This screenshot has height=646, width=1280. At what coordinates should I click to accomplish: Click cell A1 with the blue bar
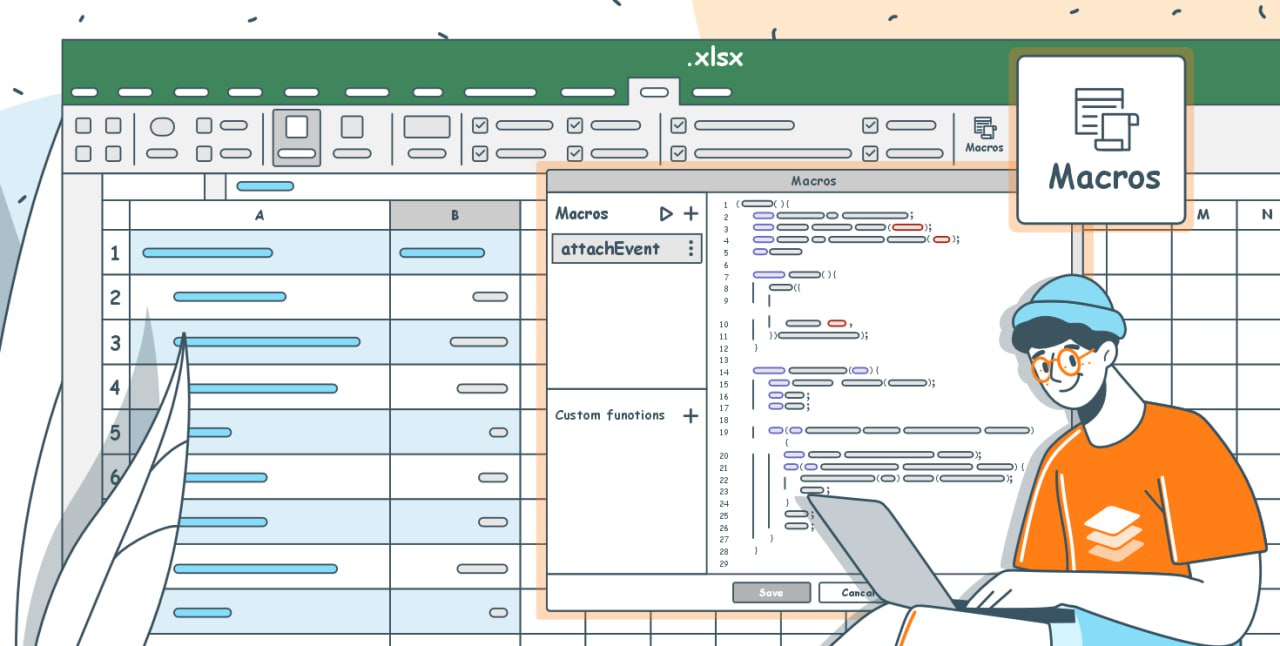(260, 253)
